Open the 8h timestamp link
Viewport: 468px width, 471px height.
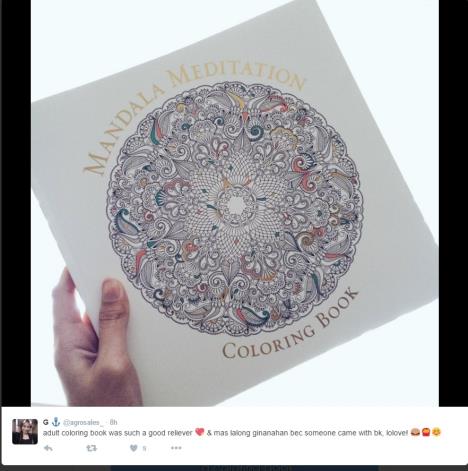(113, 423)
